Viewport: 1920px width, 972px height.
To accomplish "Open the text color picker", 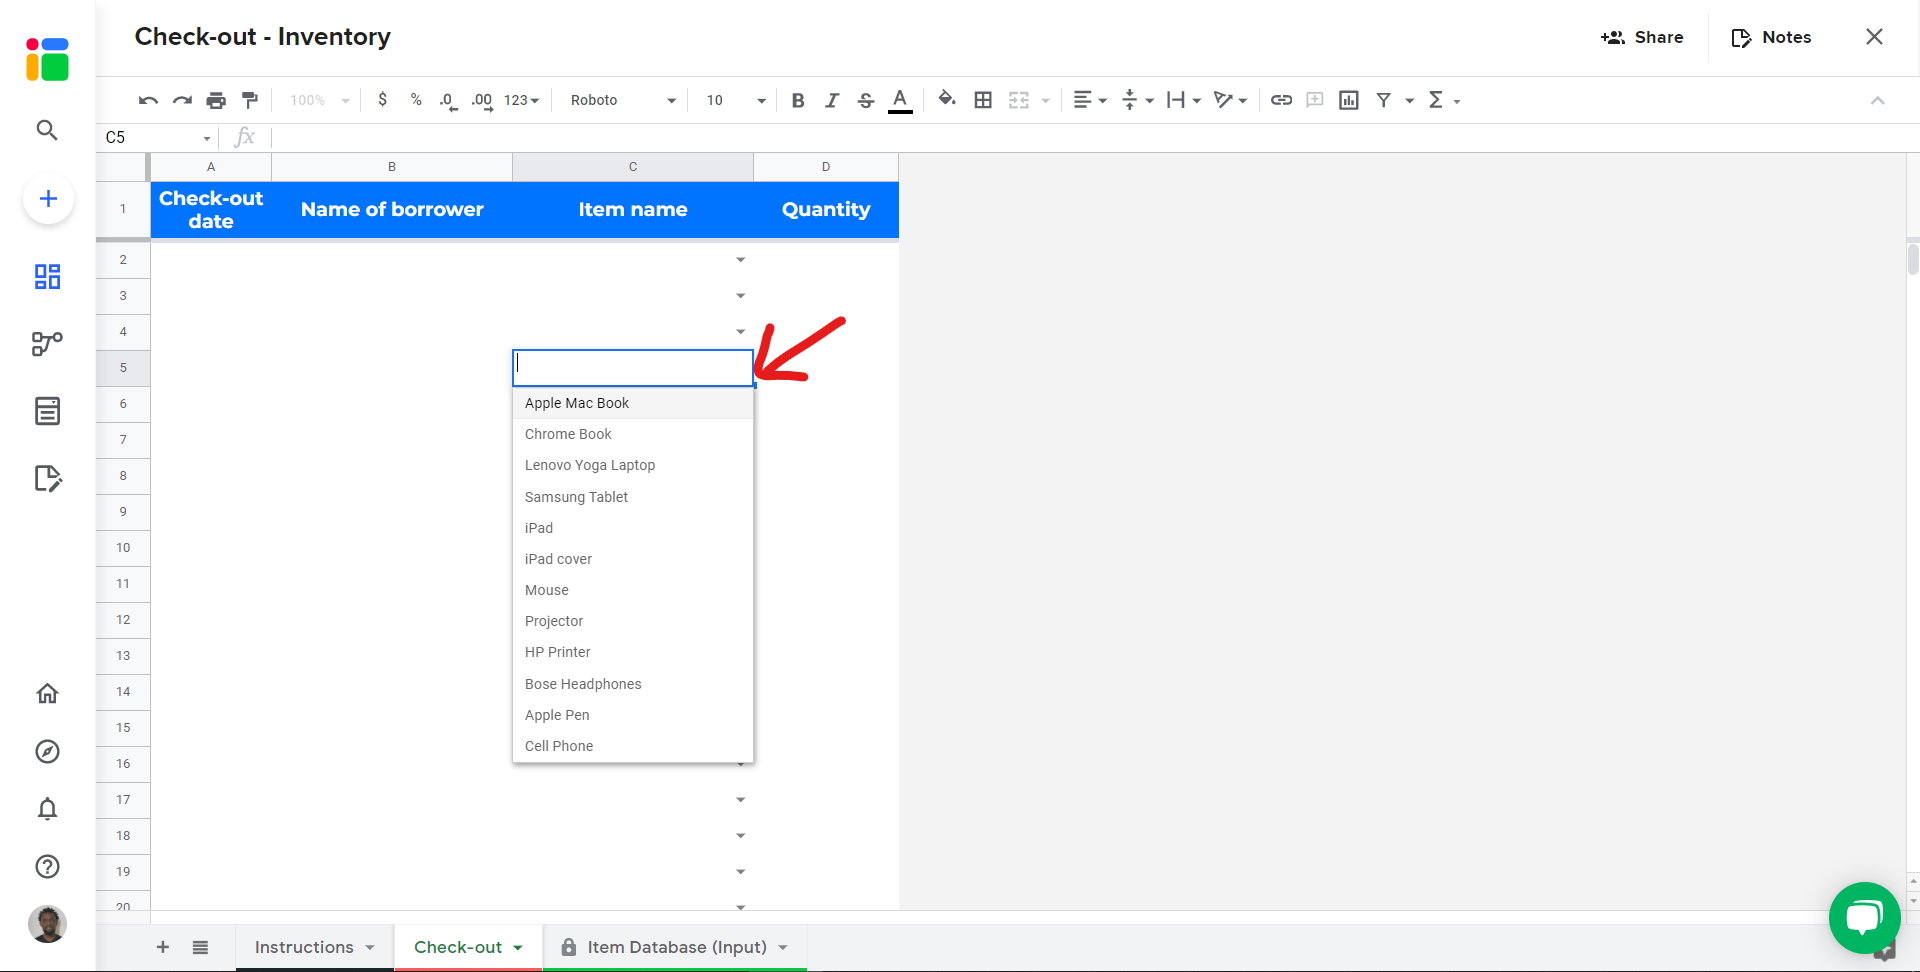I will [900, 100].
